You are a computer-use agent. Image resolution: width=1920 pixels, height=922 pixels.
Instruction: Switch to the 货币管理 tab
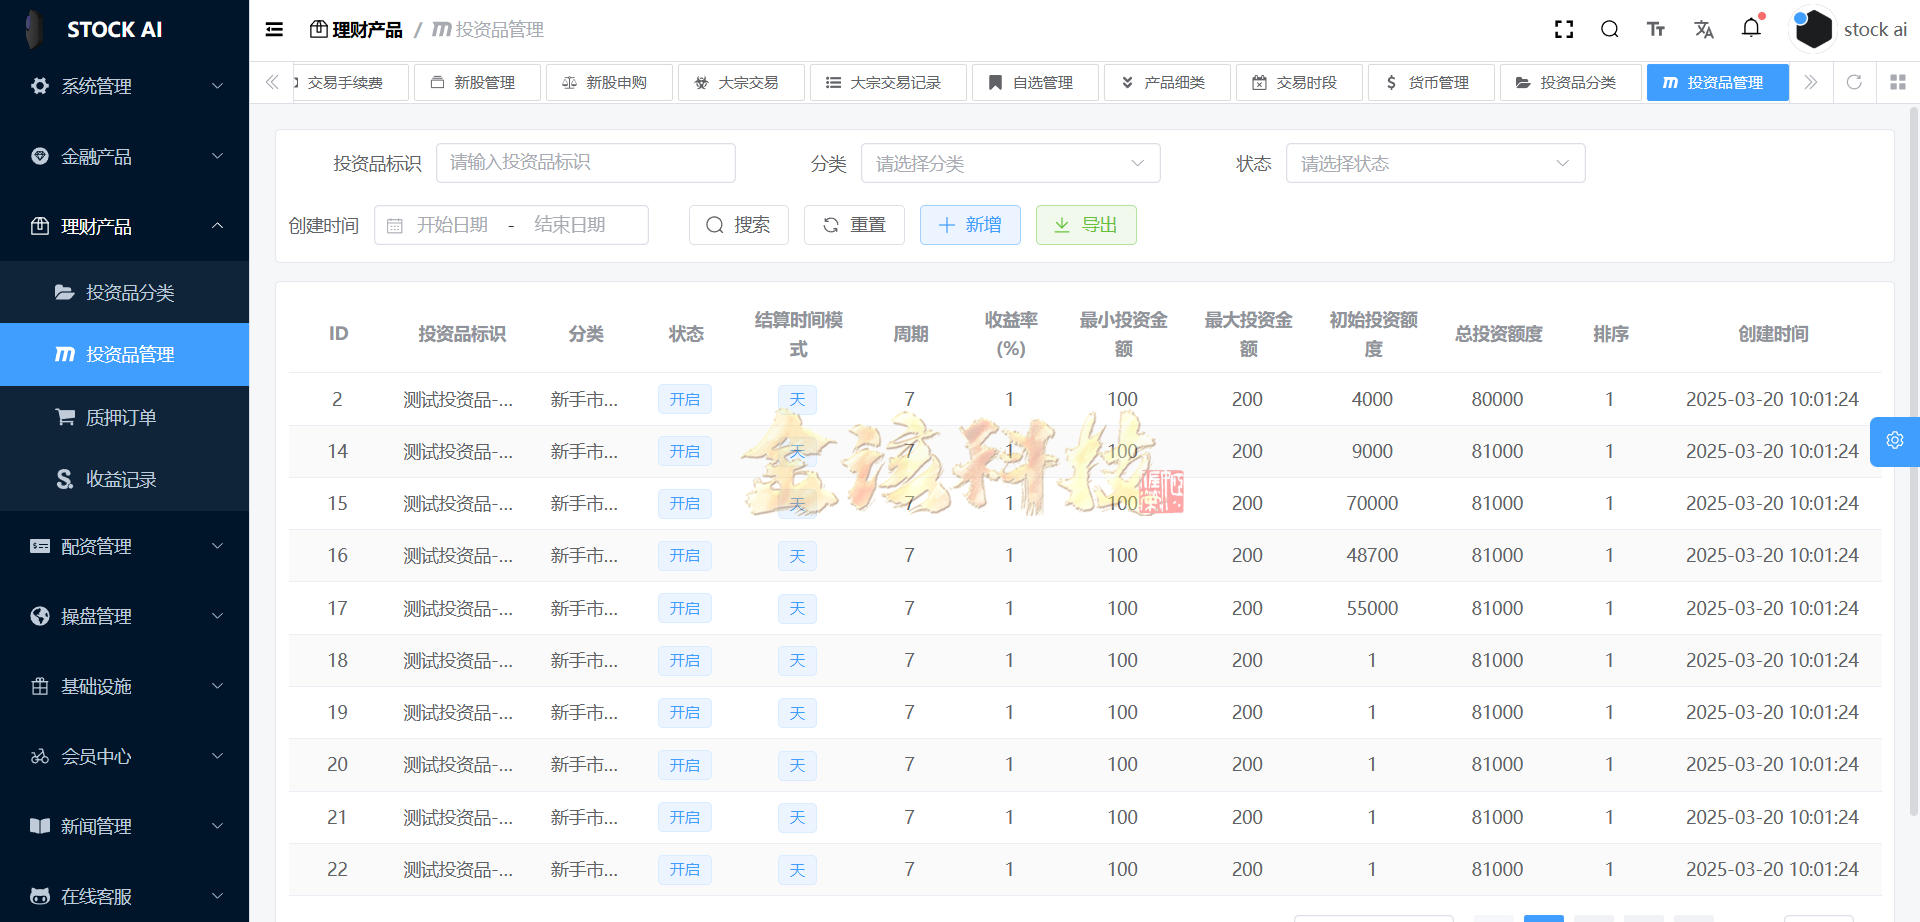point(1430,82)
